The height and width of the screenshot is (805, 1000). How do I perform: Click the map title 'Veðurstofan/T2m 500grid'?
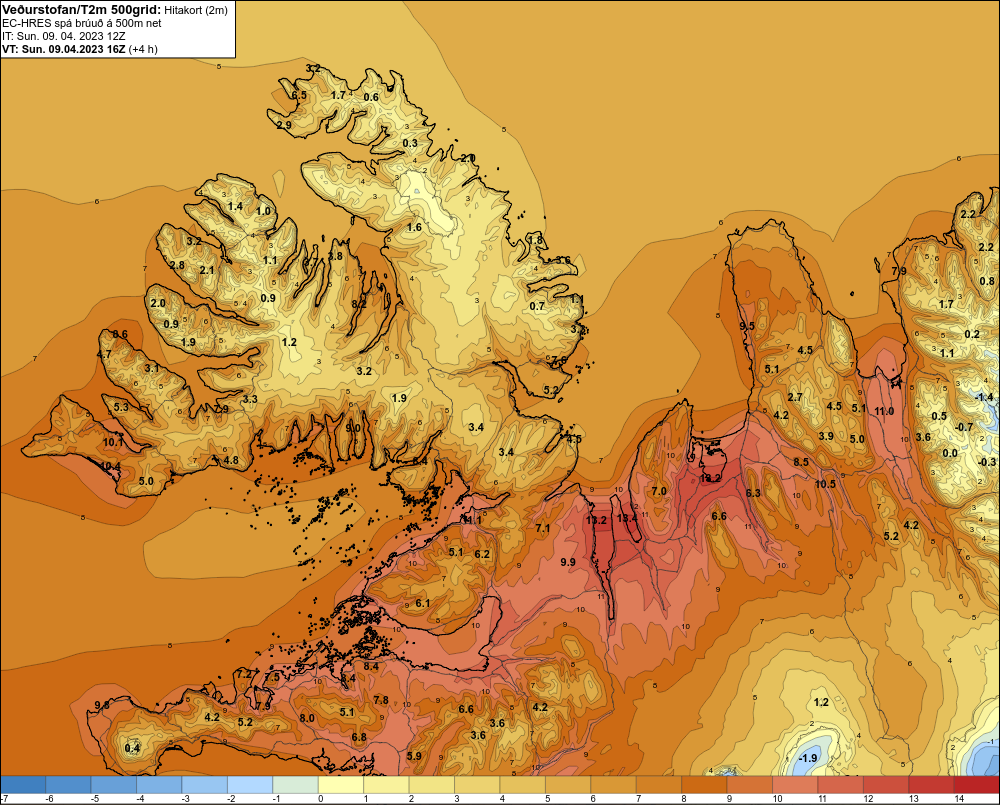[x=81, y=10]
